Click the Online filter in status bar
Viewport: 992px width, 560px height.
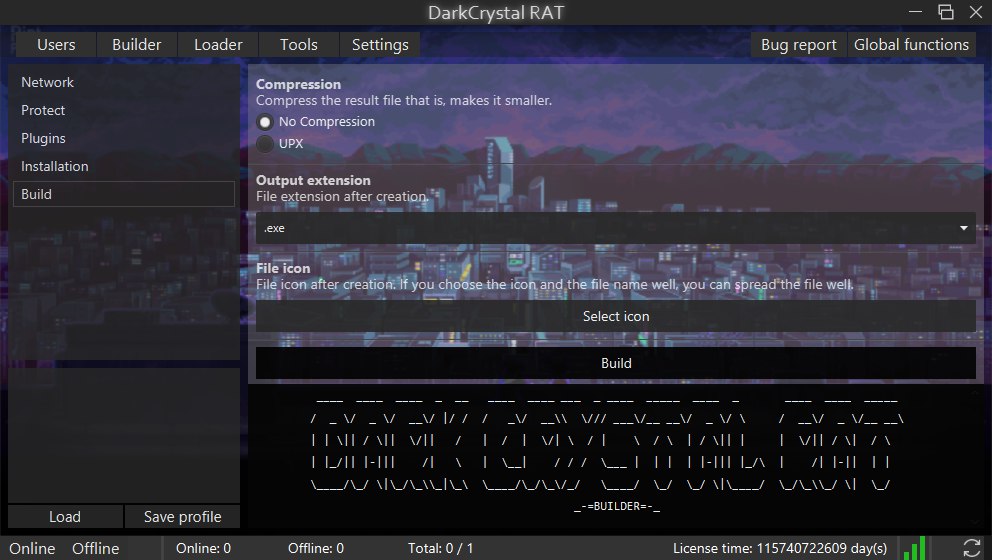coord(32,548)
